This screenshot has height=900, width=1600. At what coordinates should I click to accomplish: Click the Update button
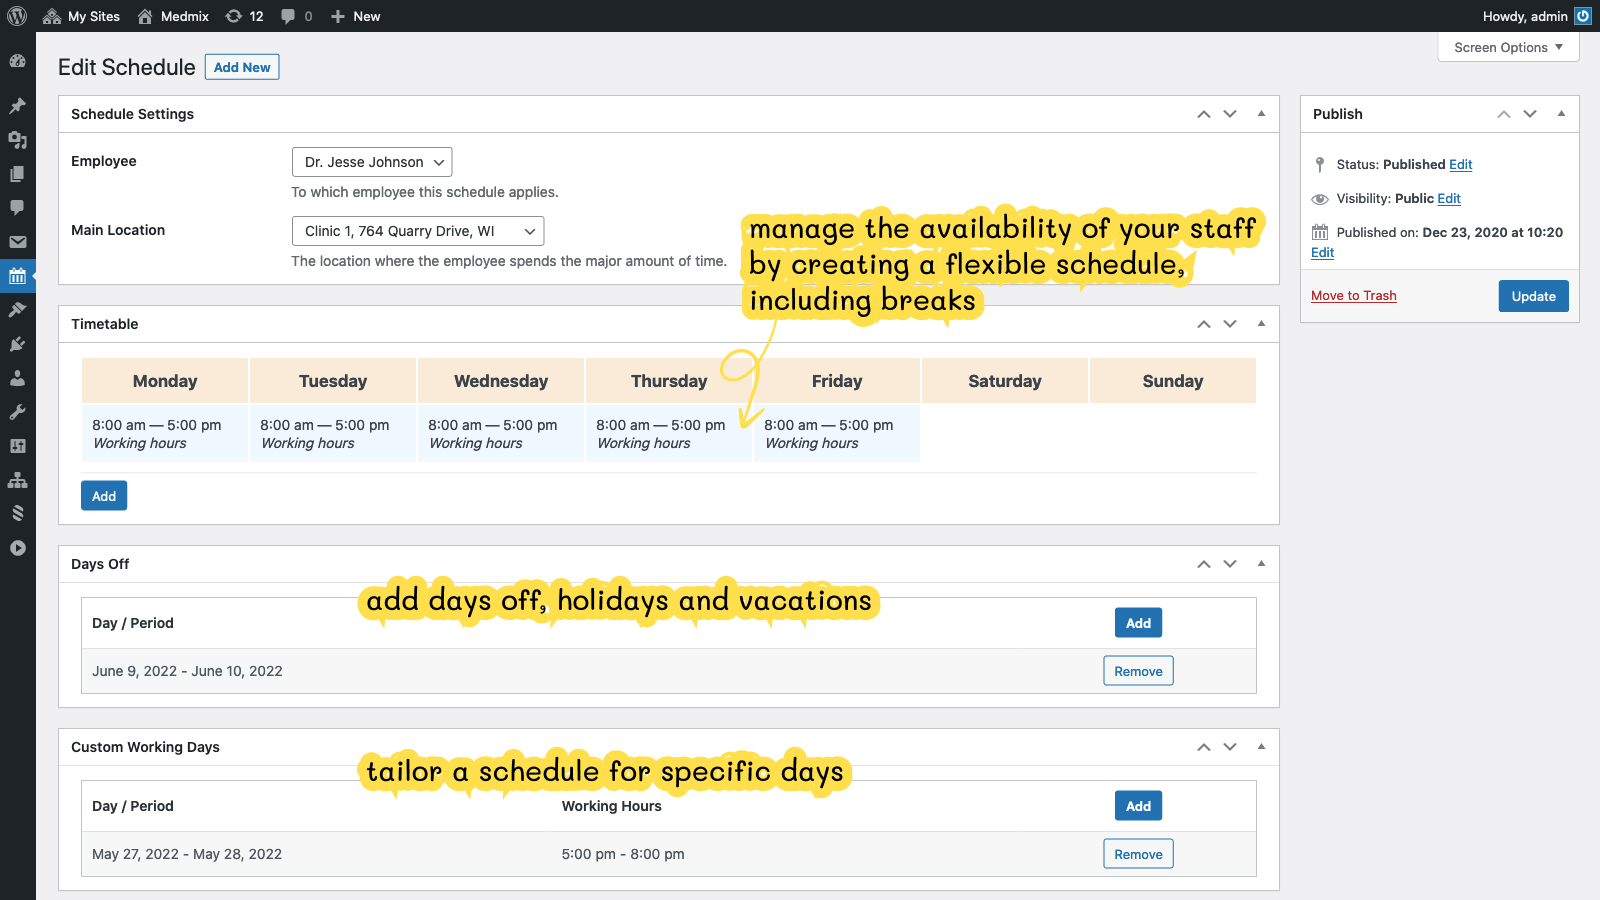(1533, 296)
